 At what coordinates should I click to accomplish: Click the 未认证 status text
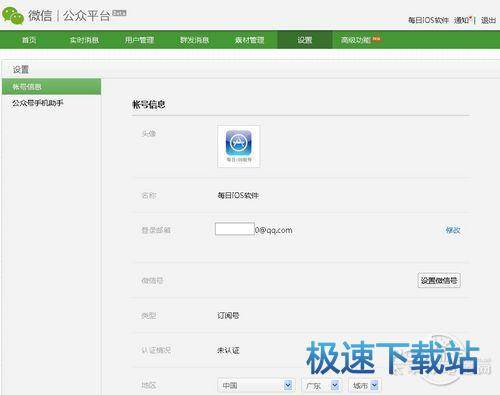point(228,350)
